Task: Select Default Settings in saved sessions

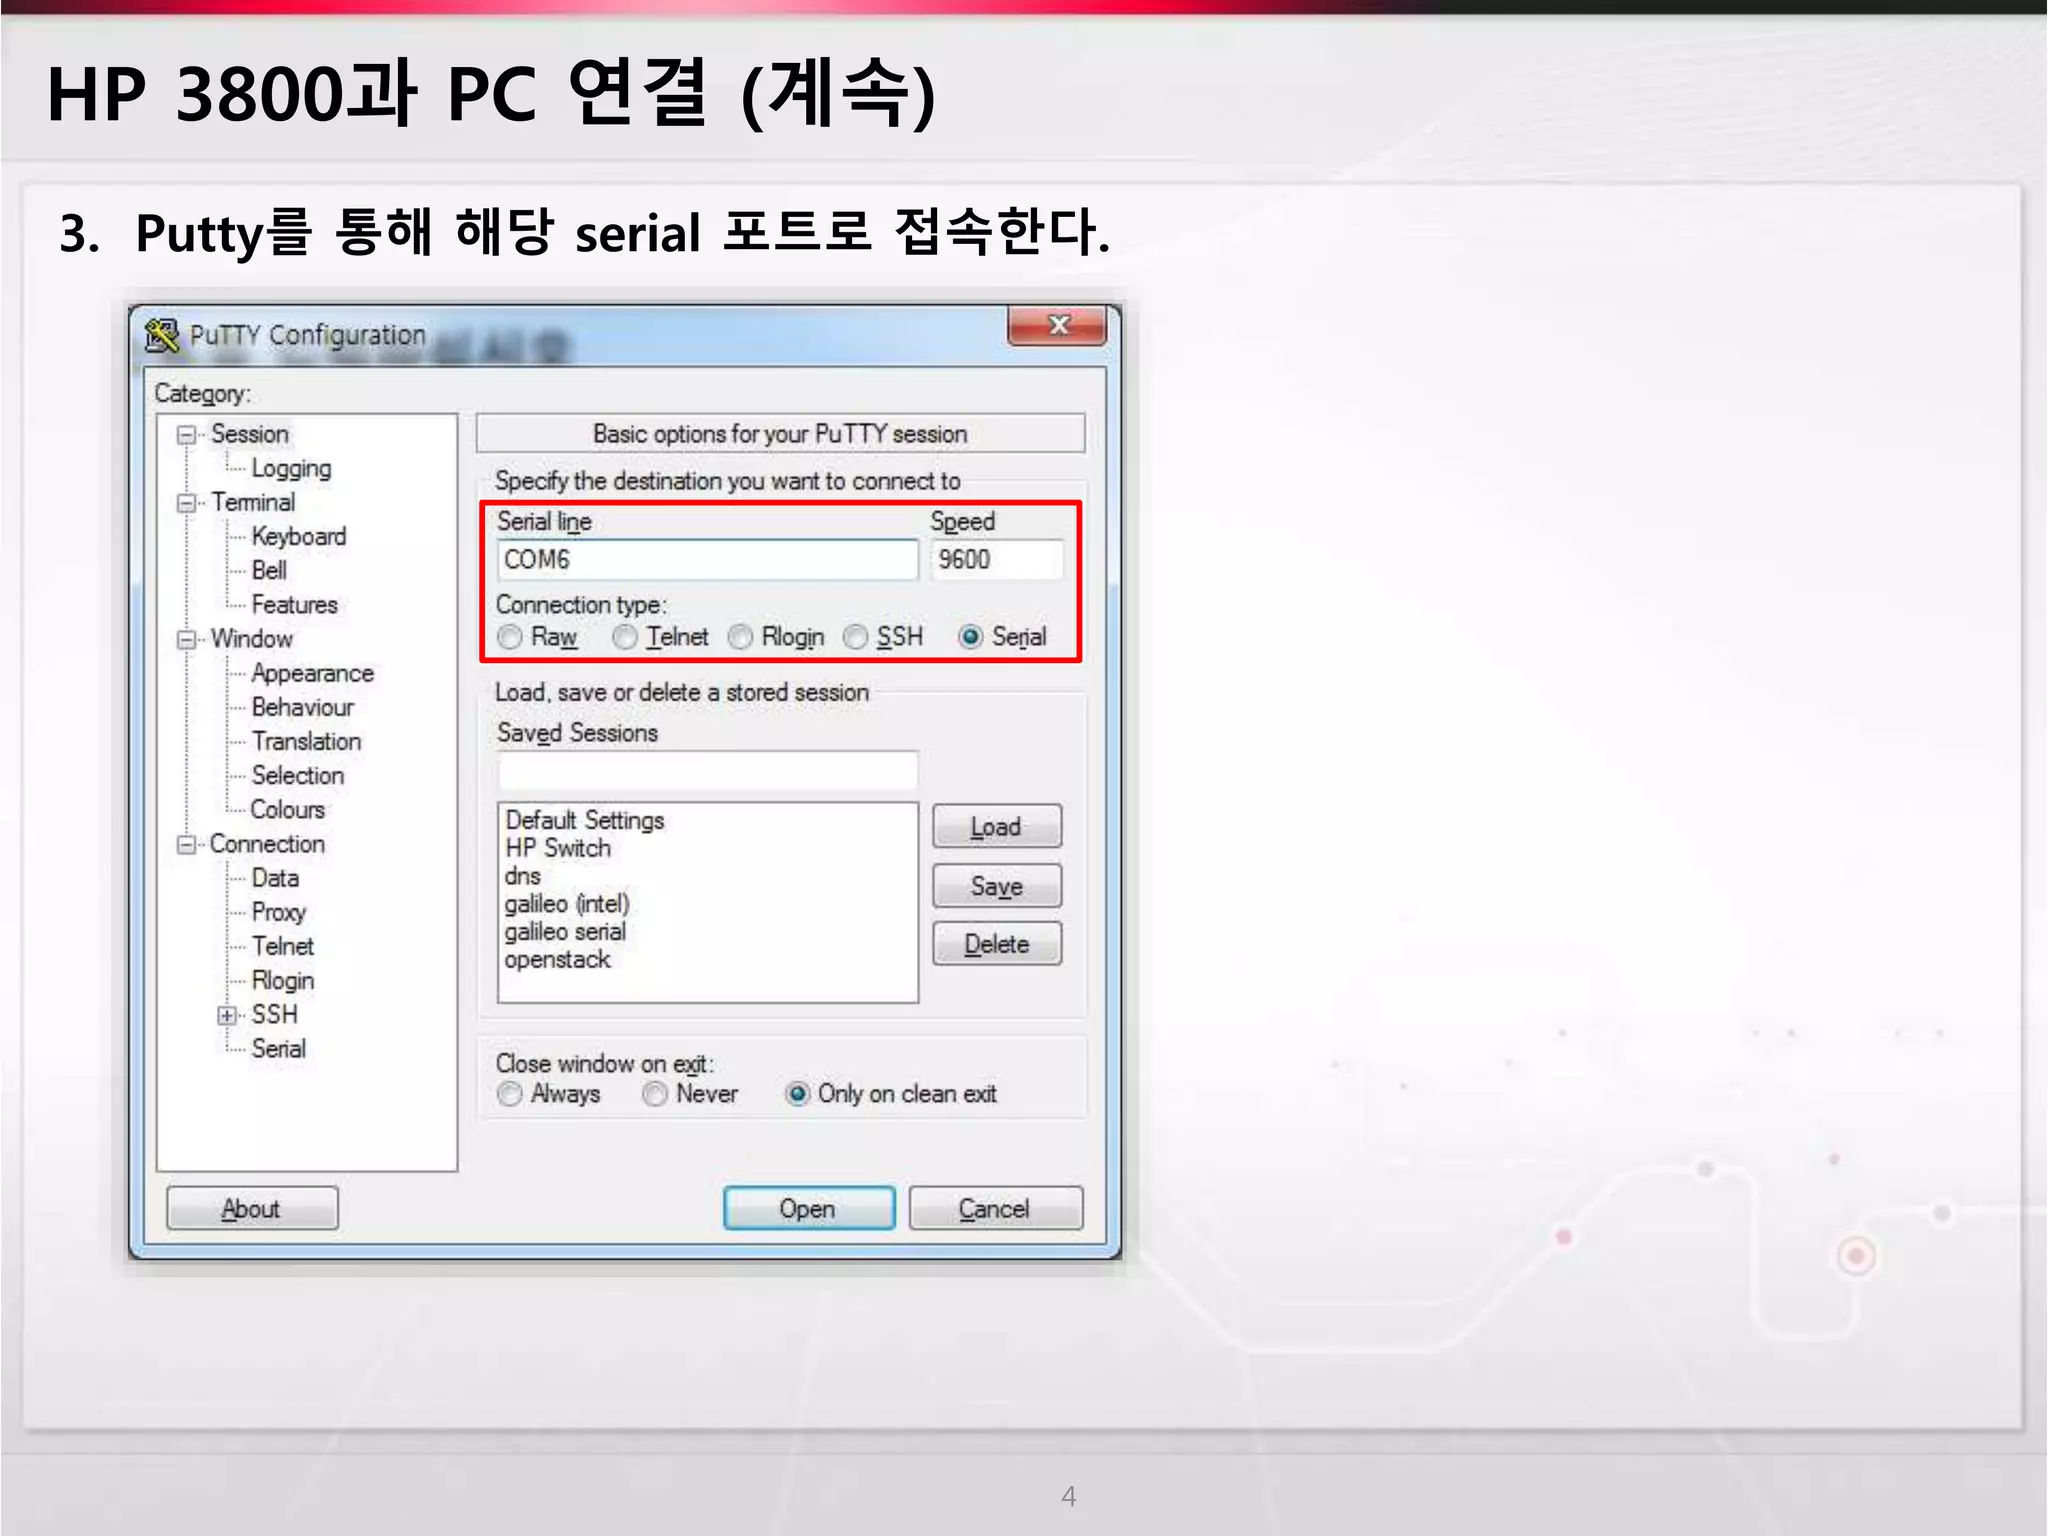Action: [x=584, y=821]
